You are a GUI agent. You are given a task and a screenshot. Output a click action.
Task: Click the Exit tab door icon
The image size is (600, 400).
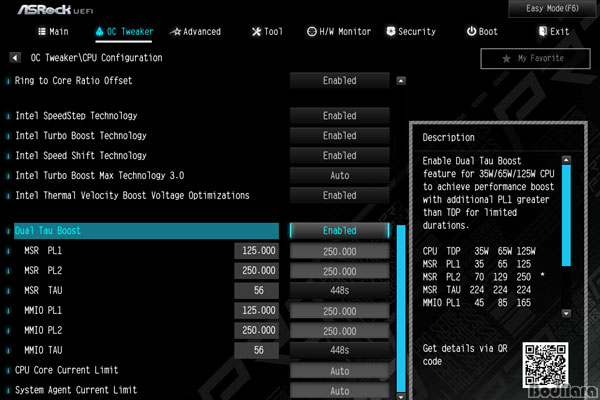543,31
